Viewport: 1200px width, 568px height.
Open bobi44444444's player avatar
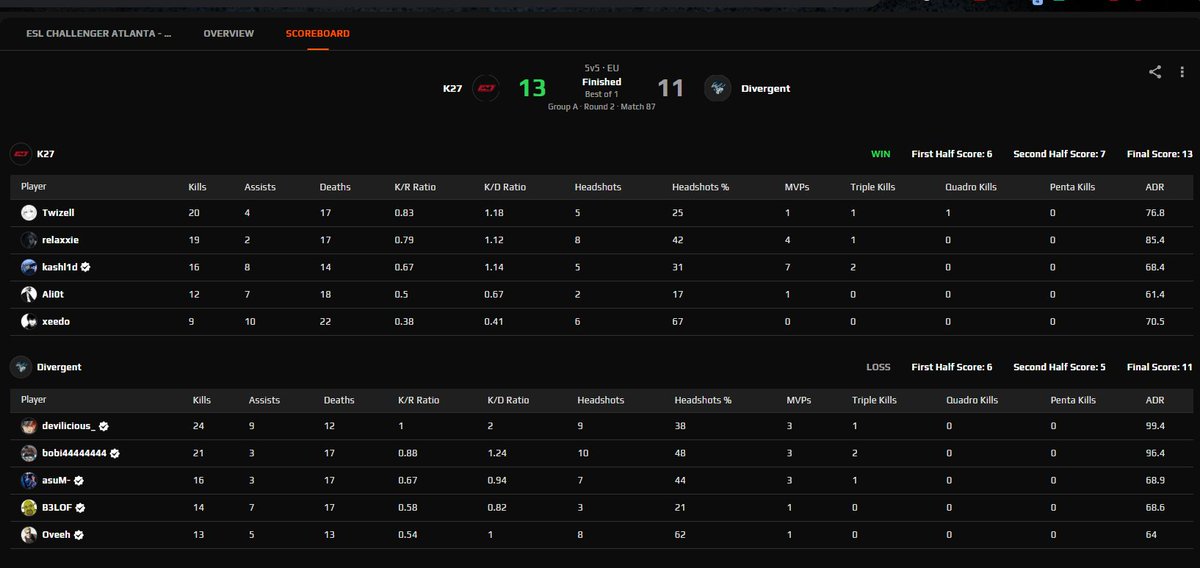29,453
